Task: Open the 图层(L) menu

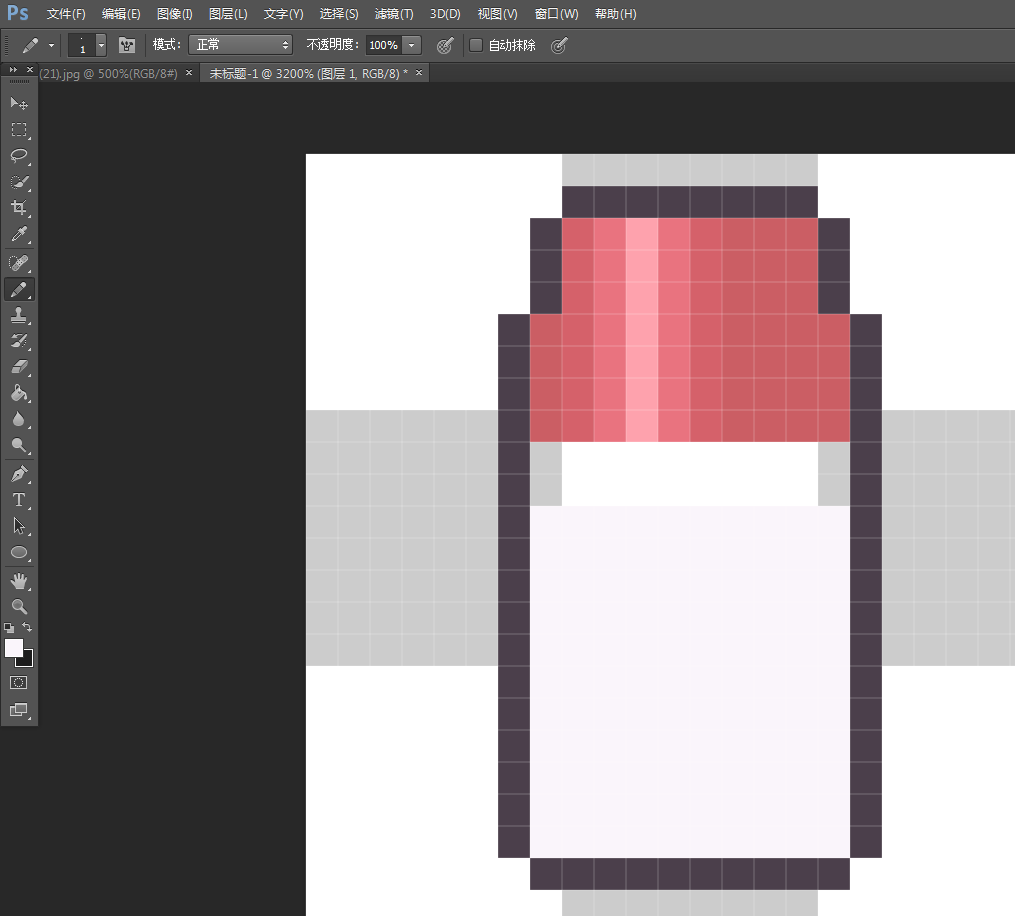Action: pyautogui.click(x=228, y=14)
